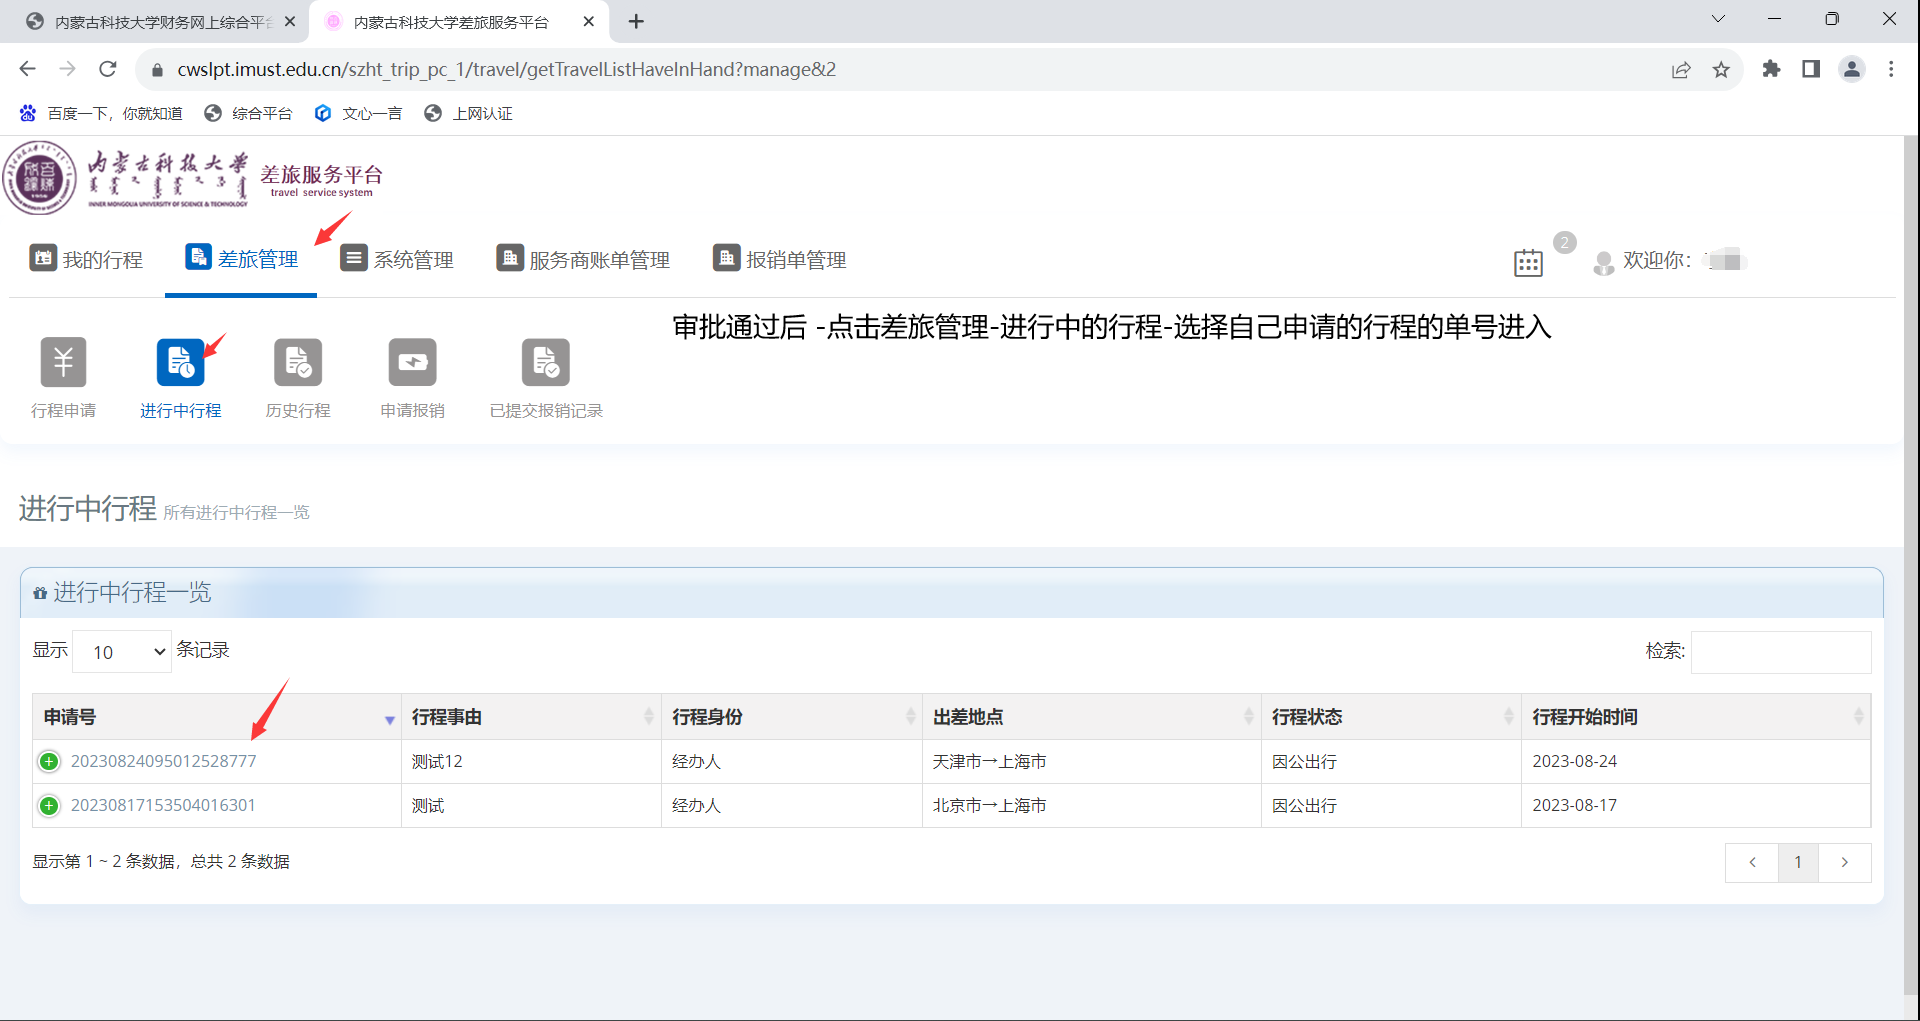Open the calendar notification icon
Screen dimensions: 1920x1021
click(x=1528, y=263)
